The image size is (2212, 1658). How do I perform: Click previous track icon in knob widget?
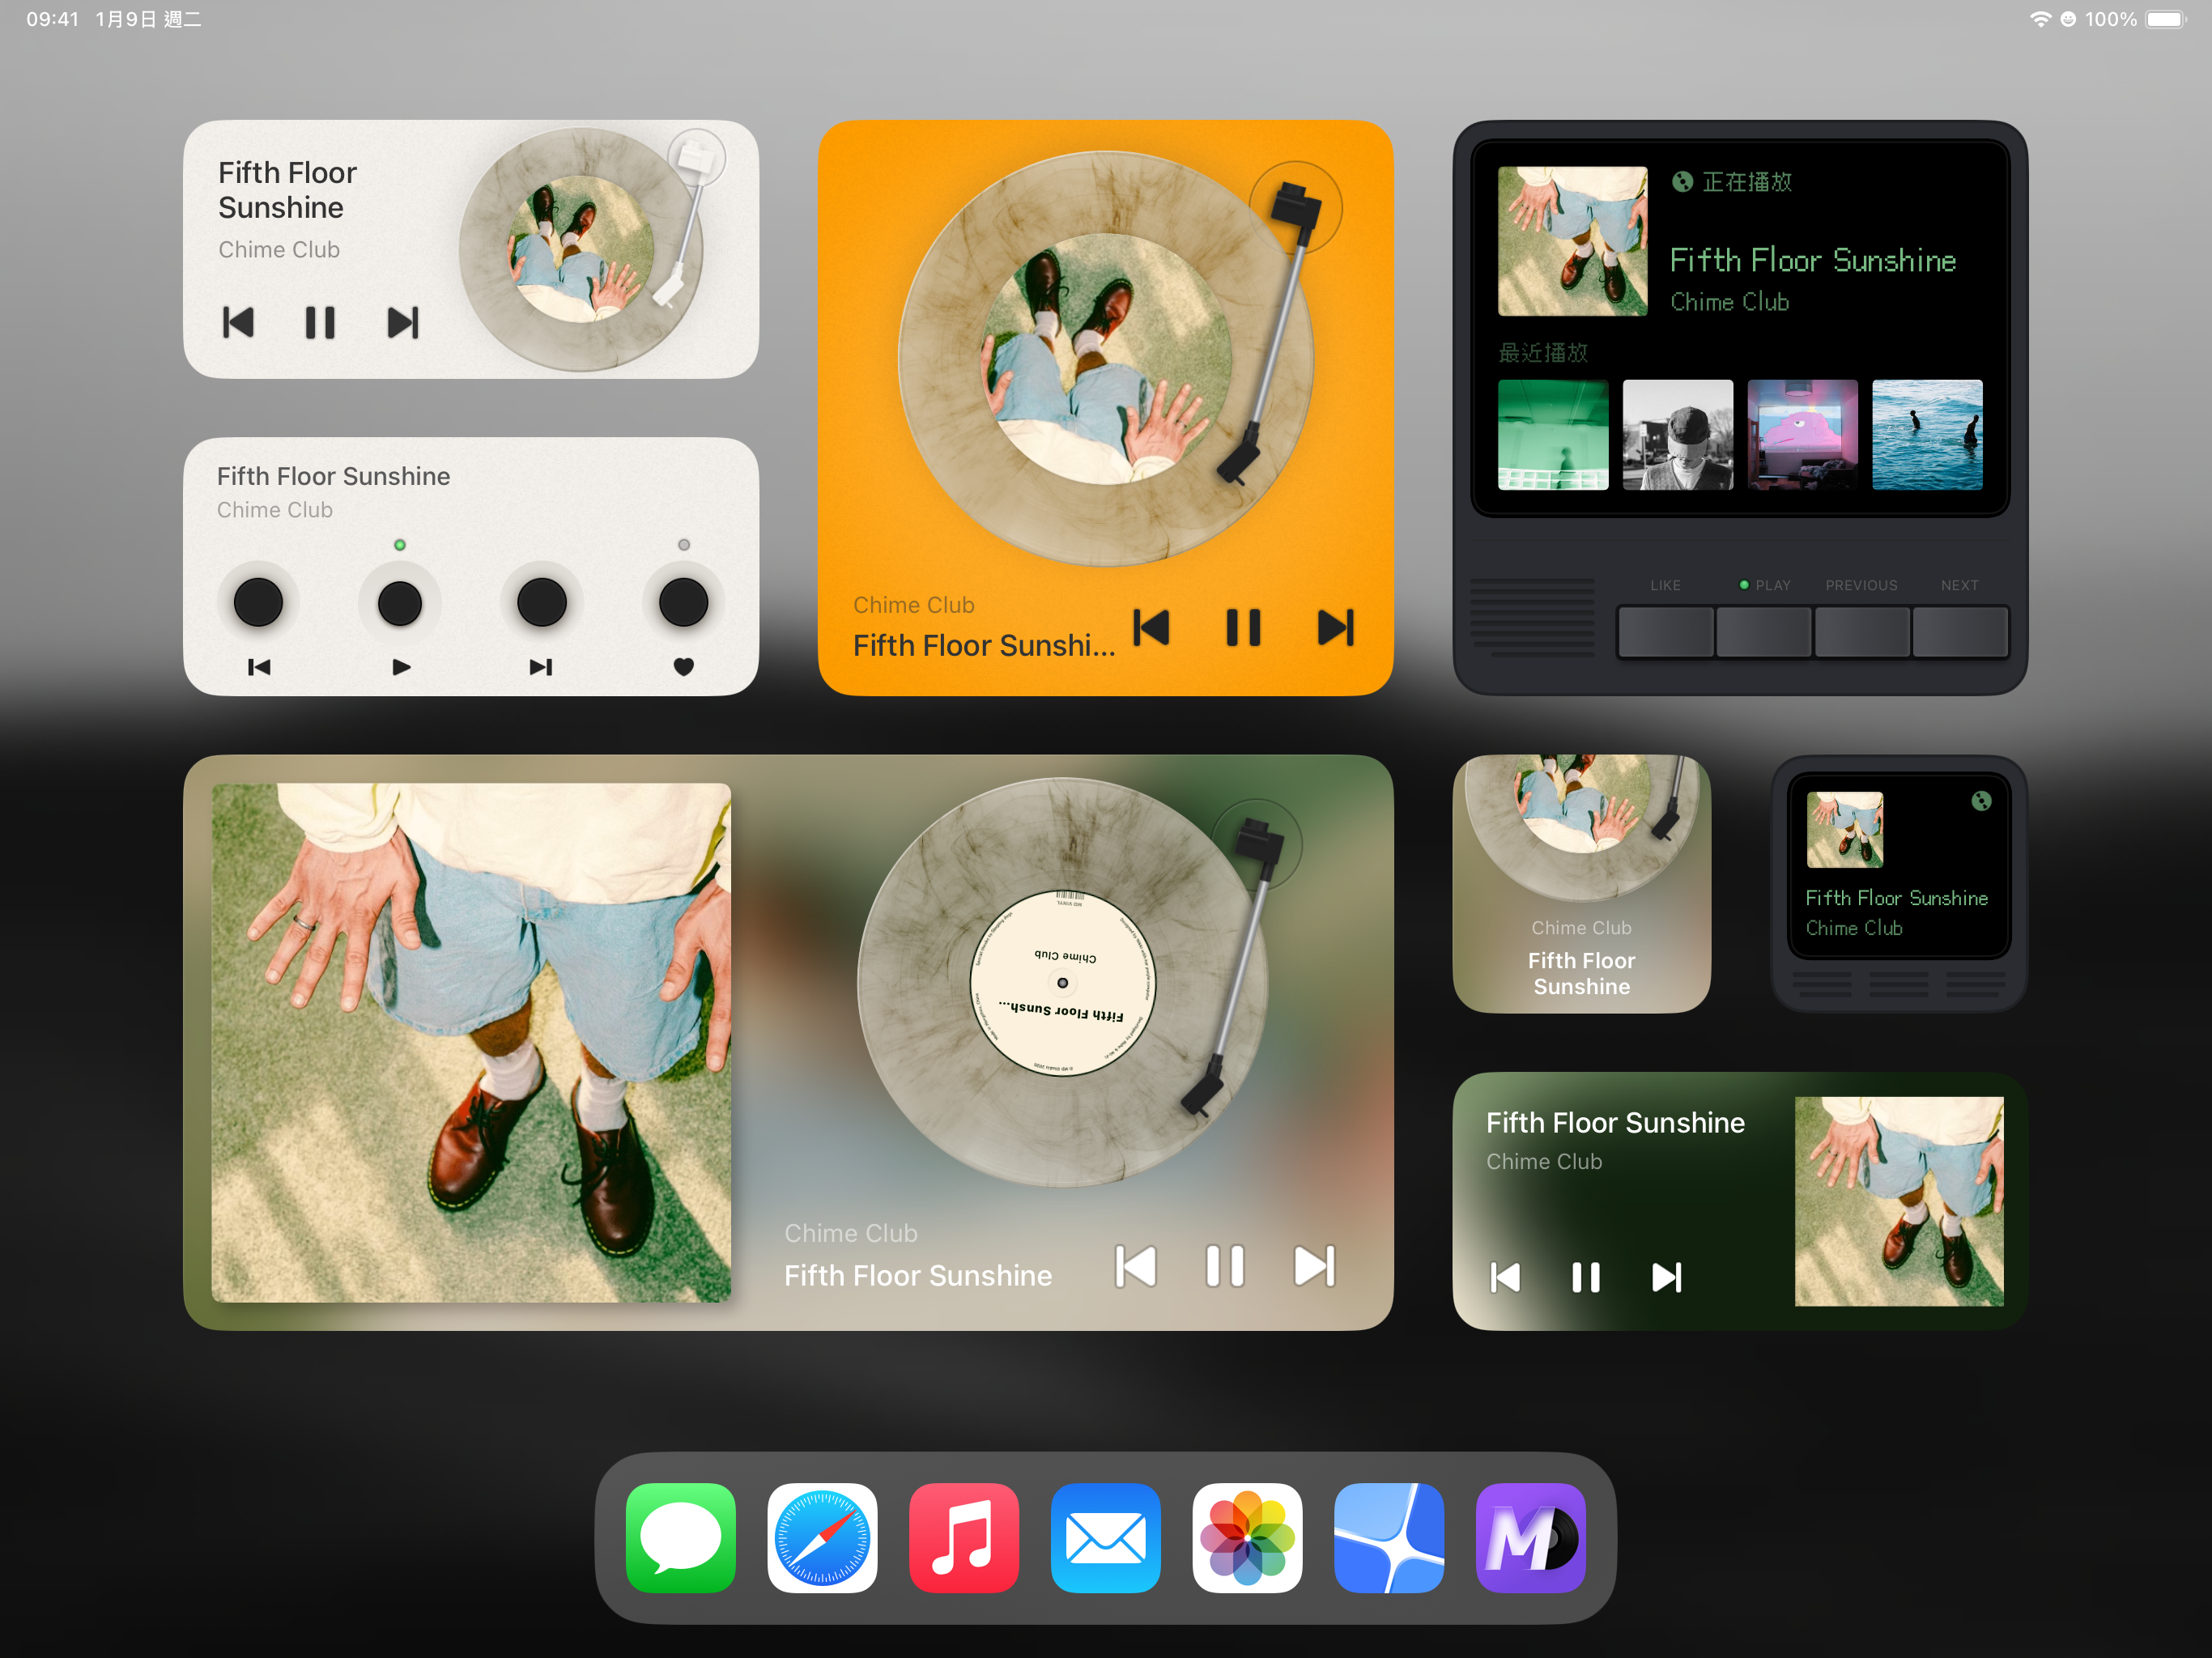tap(258, 667)
